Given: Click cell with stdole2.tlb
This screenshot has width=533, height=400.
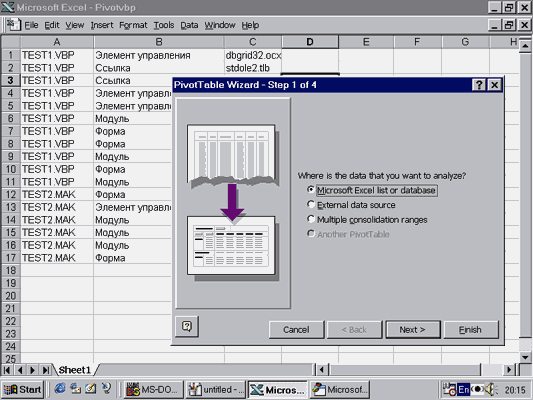Looking at the screenshot, I should (253, 68).
